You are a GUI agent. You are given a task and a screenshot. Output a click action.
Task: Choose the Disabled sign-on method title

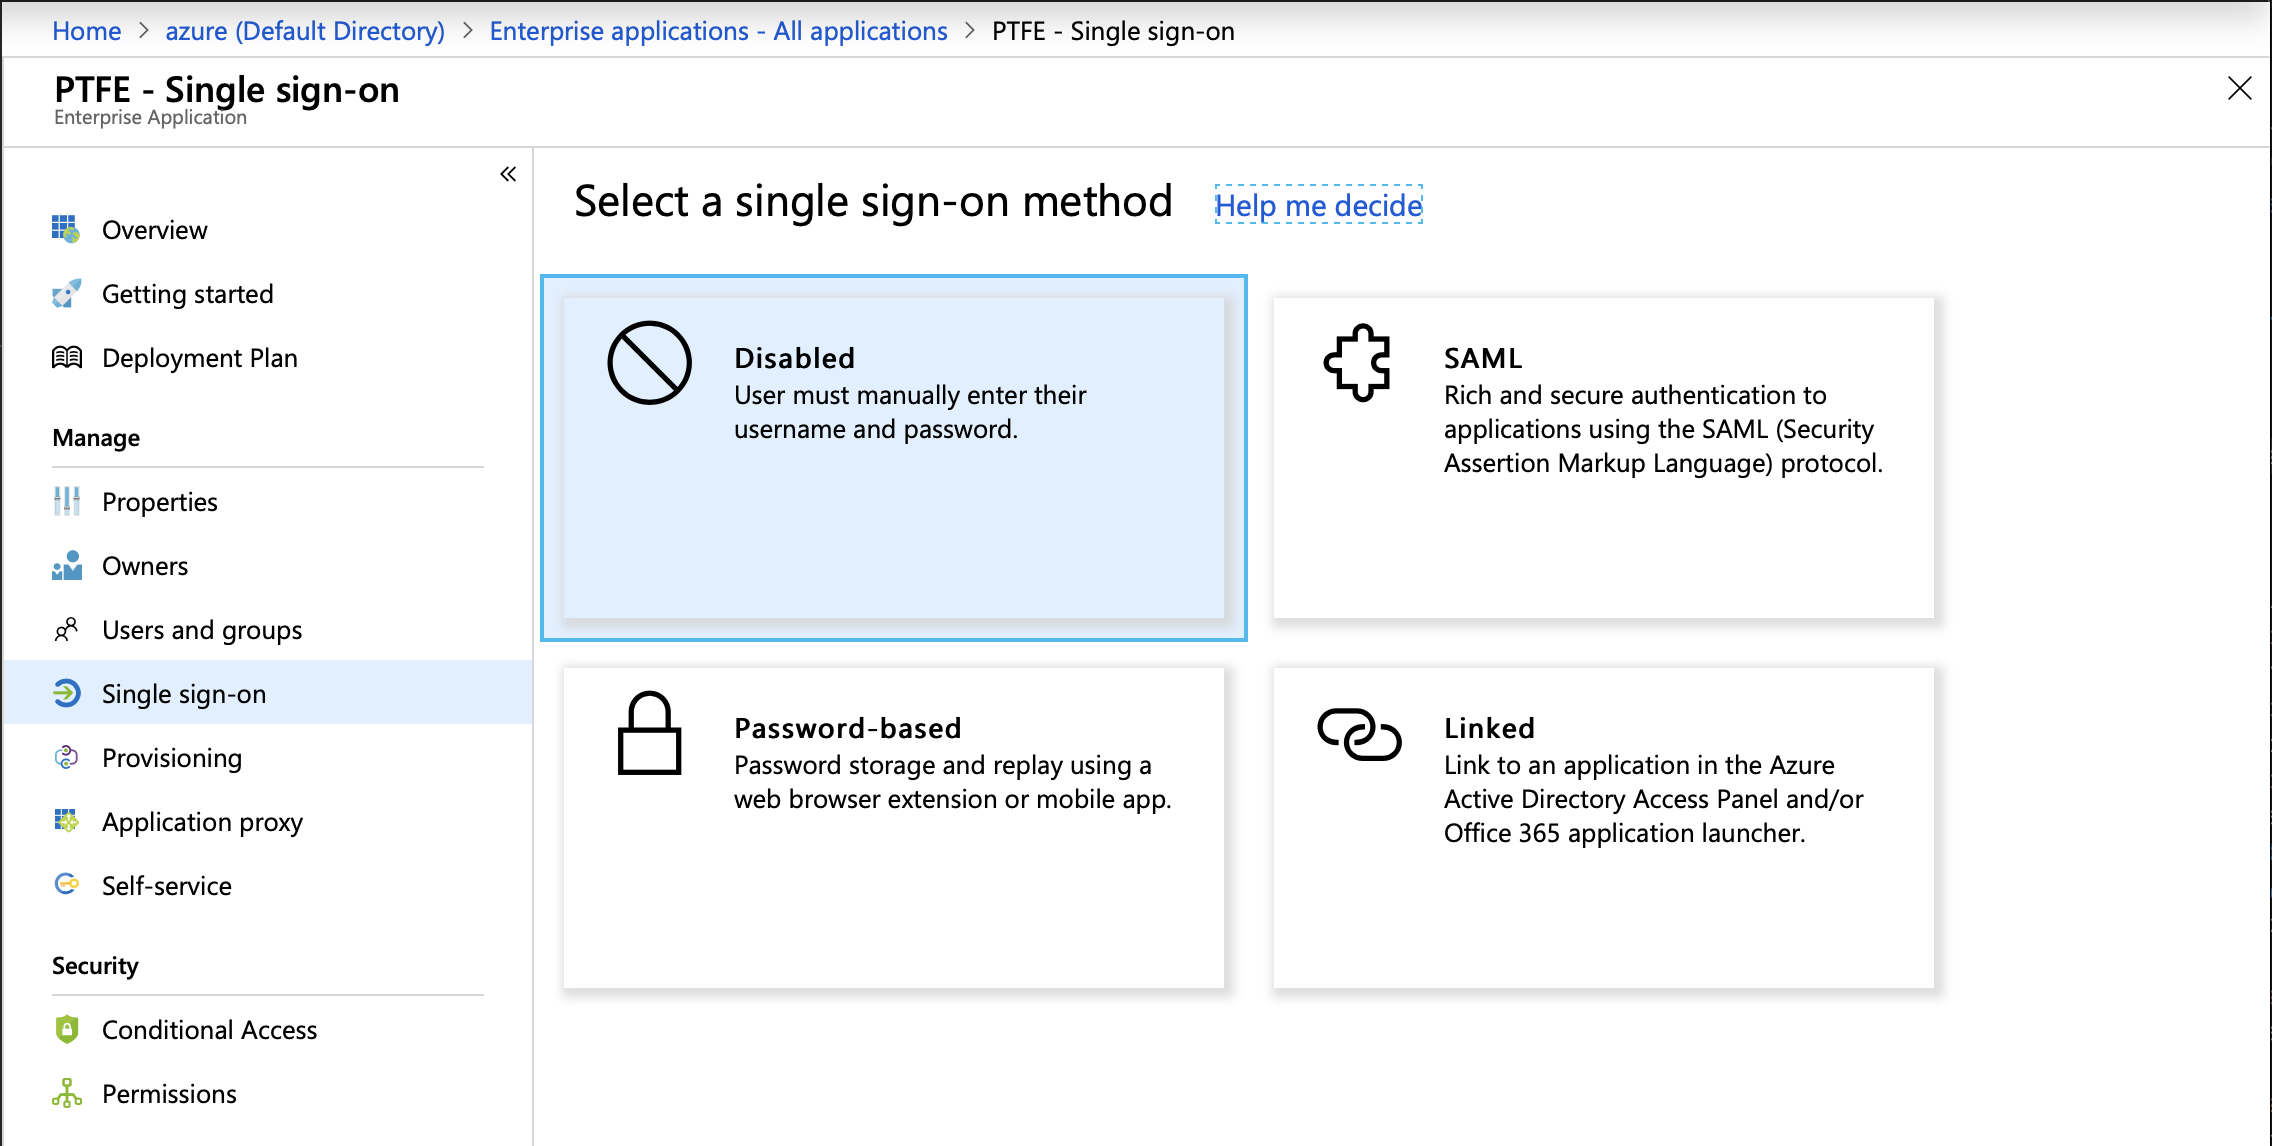(x=795, y=358)
